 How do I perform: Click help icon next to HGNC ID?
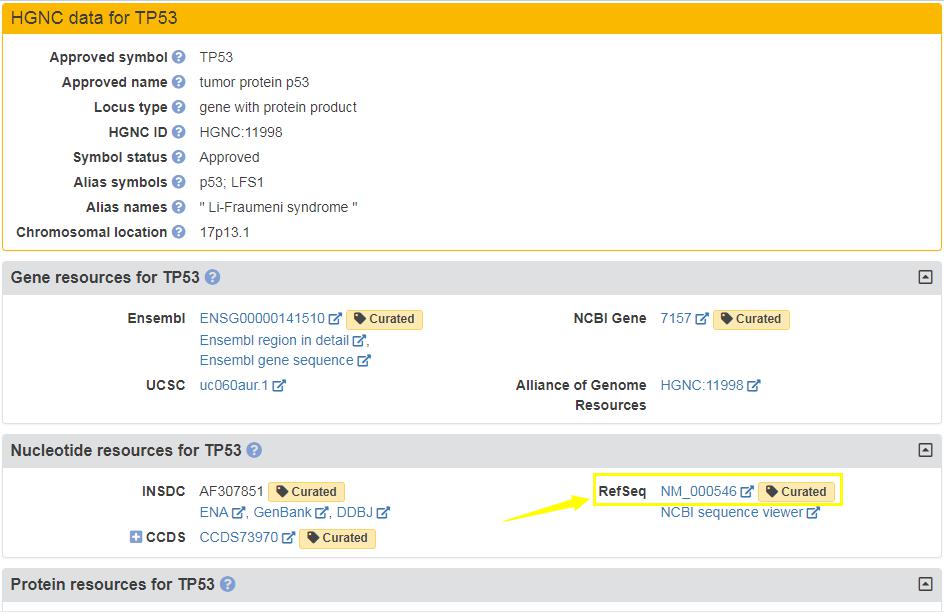tap(178, 132)
